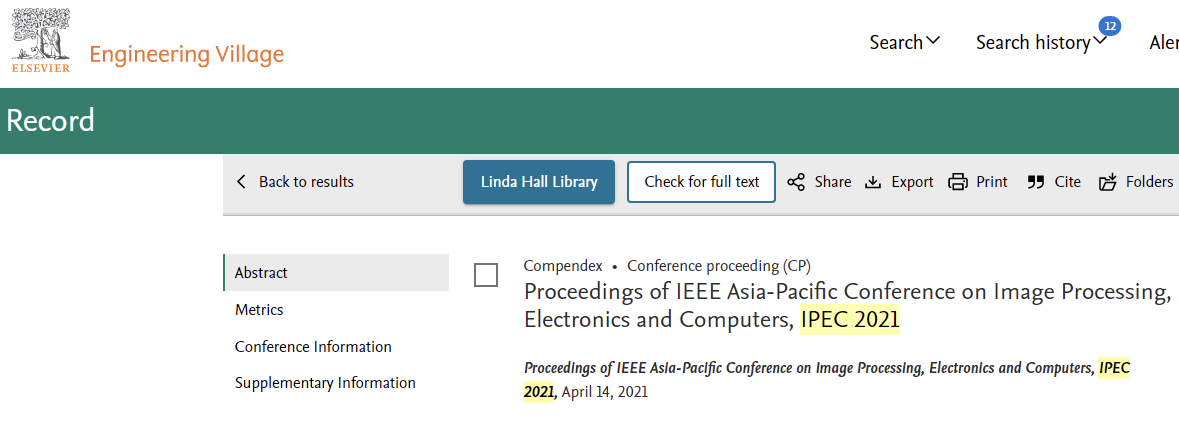Image resolution: width=1179 pixels, height=423 pixels.
Task: Click the Linda Hall Library button
Action: pos(539,182)
